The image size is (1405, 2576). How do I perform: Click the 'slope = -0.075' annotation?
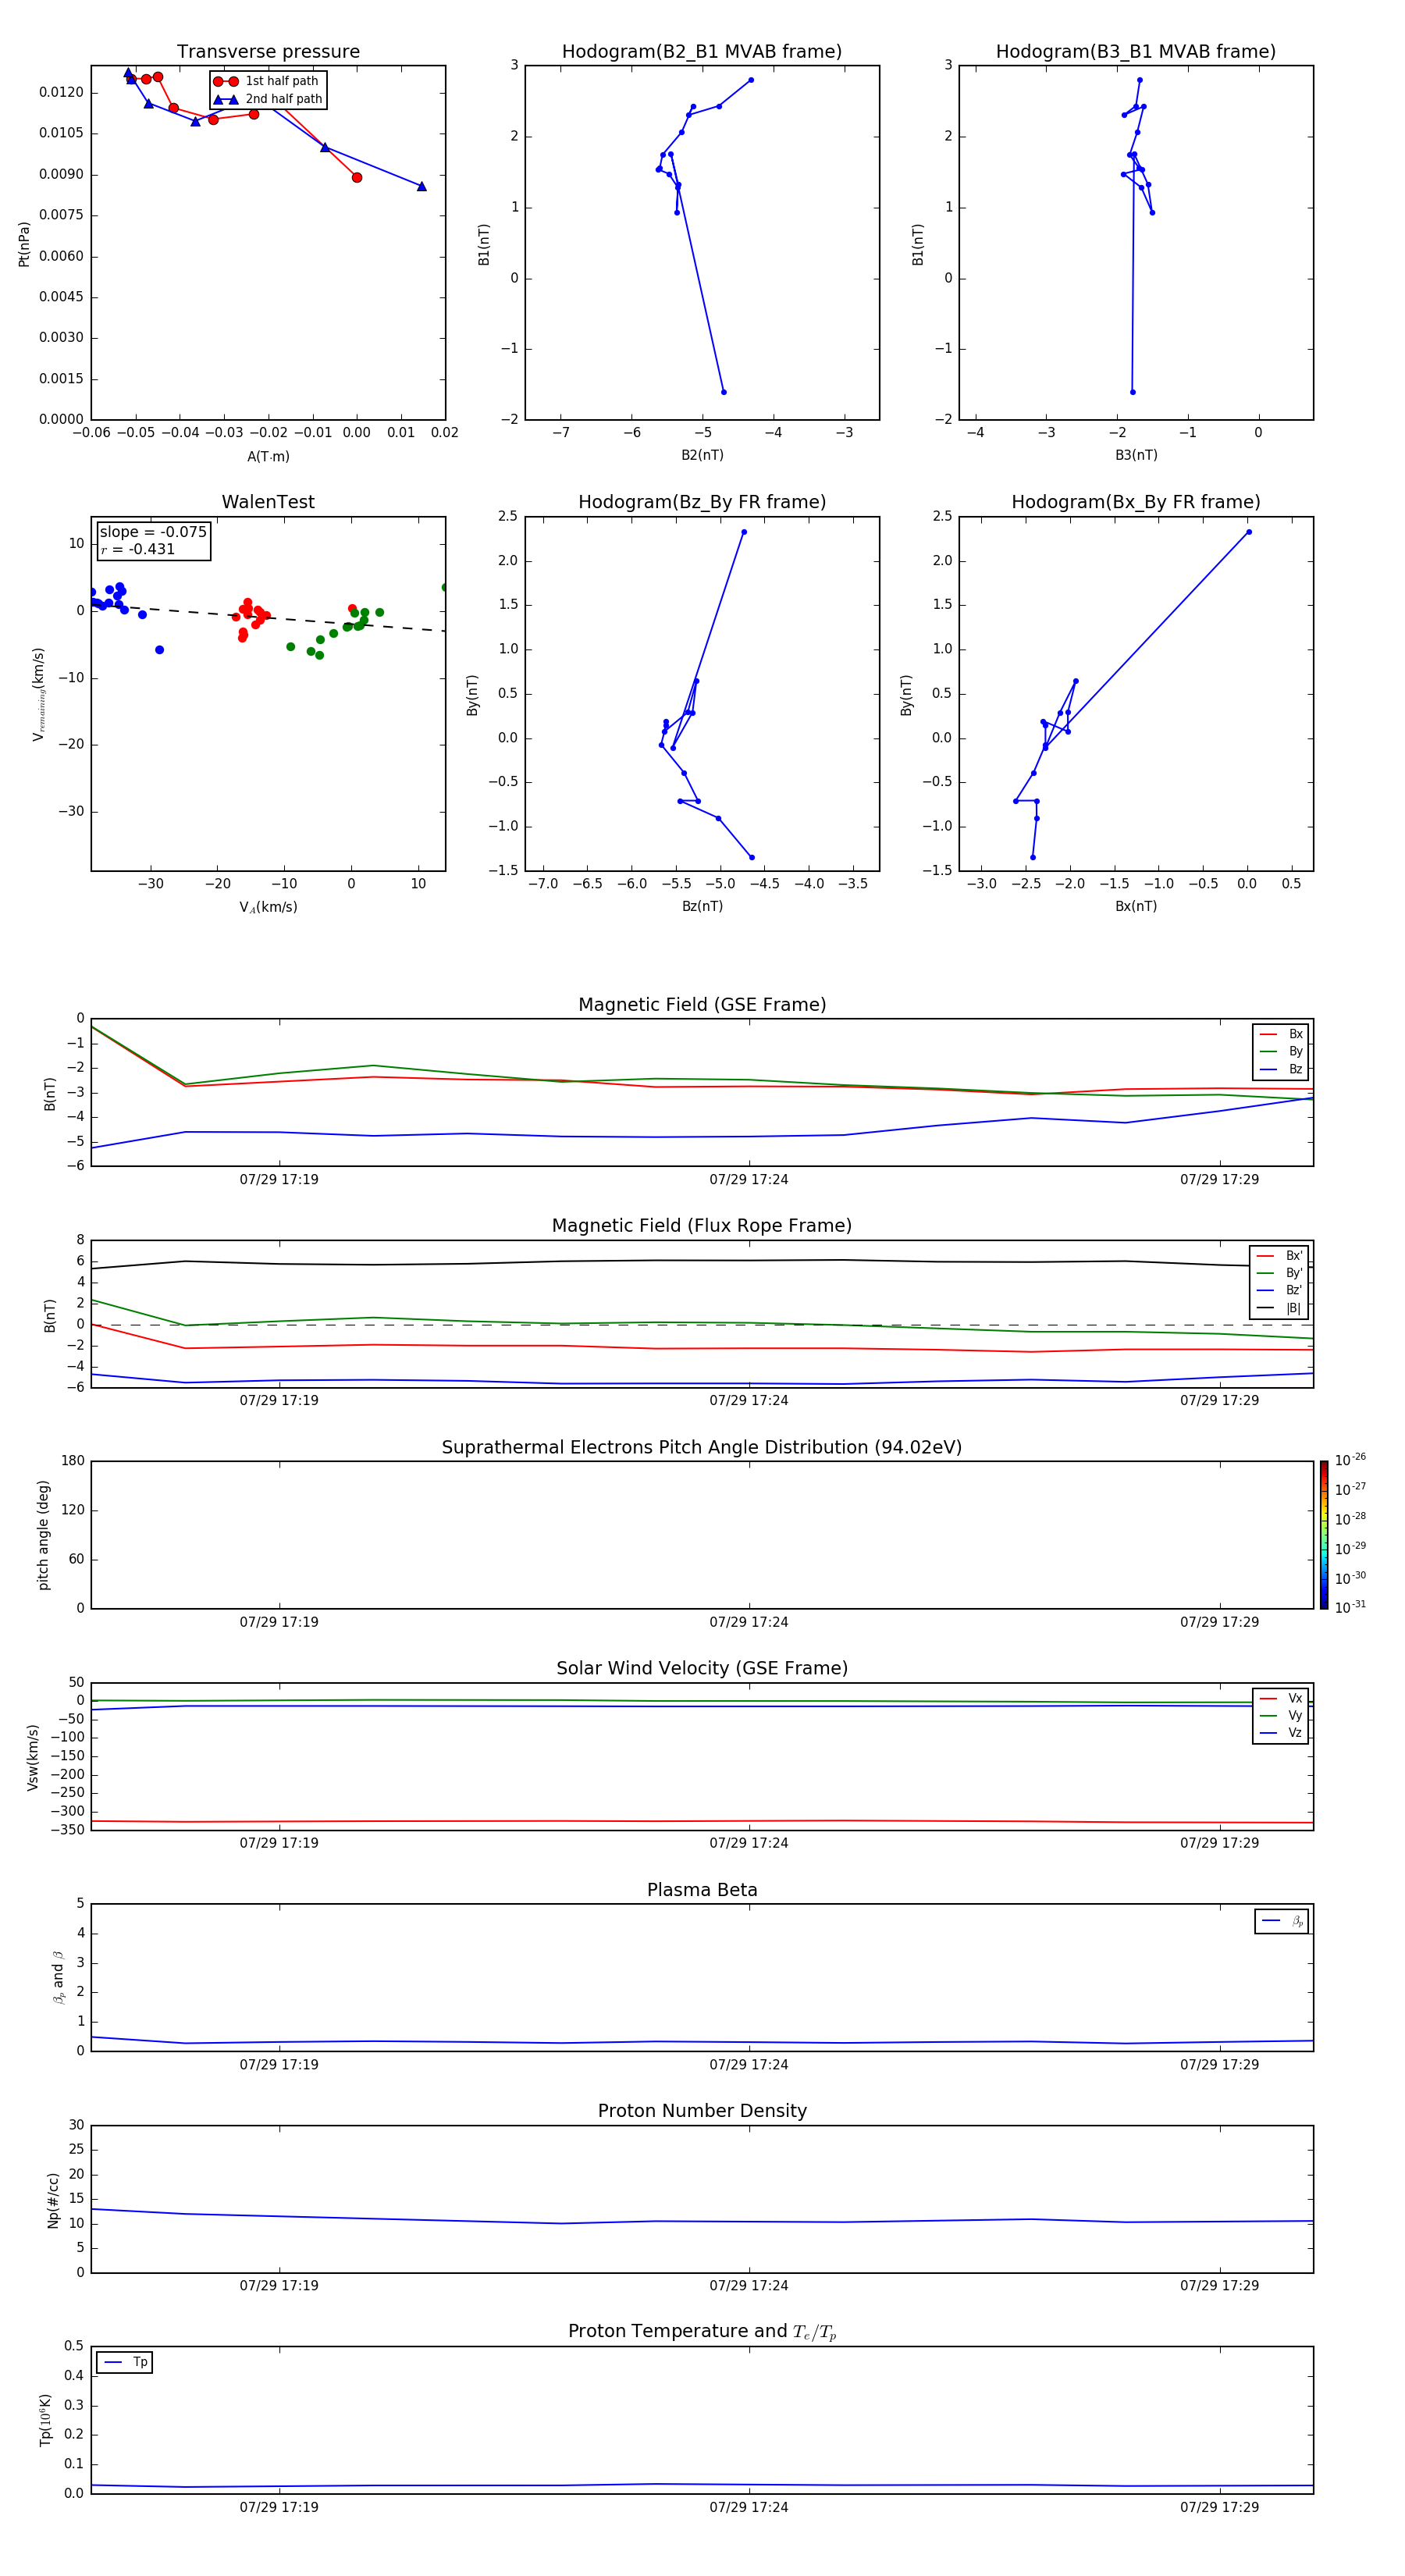pos(153,532)
